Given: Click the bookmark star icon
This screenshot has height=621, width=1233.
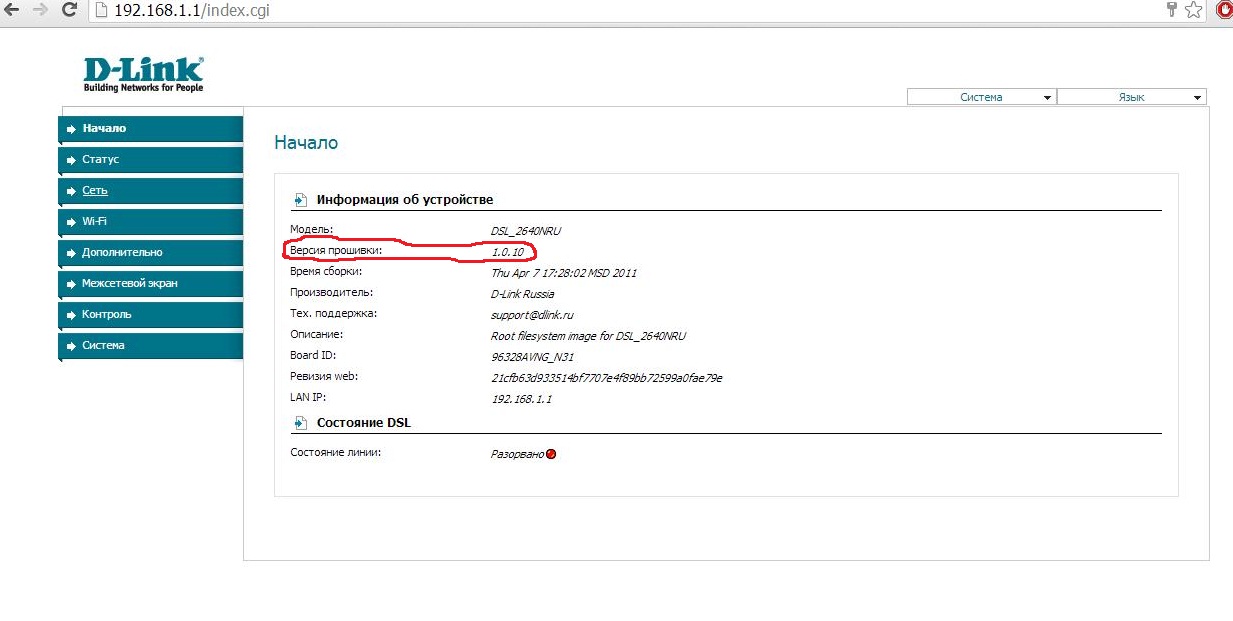Looking at the screenshot, I should pos(1193,10).
